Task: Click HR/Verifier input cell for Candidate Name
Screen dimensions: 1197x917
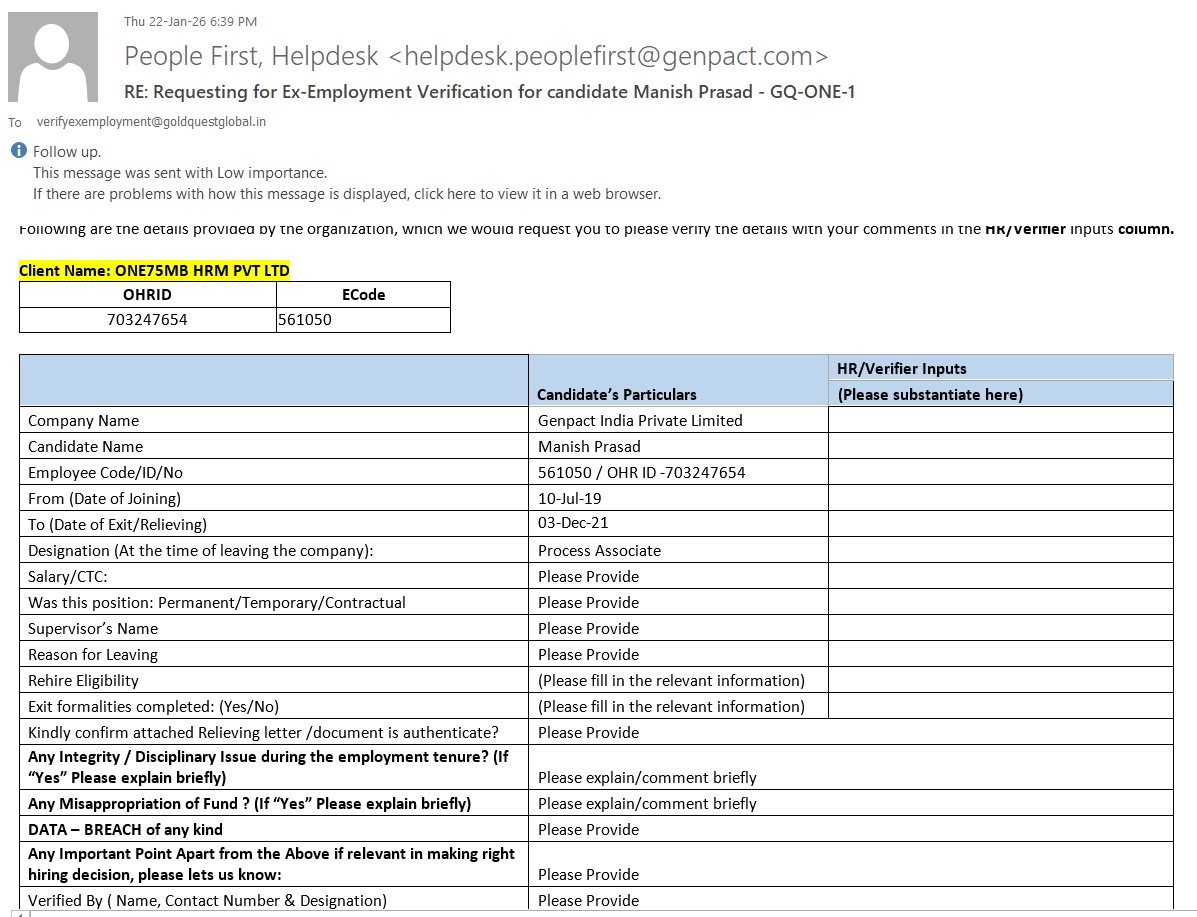Action: tap(1000, 446)
